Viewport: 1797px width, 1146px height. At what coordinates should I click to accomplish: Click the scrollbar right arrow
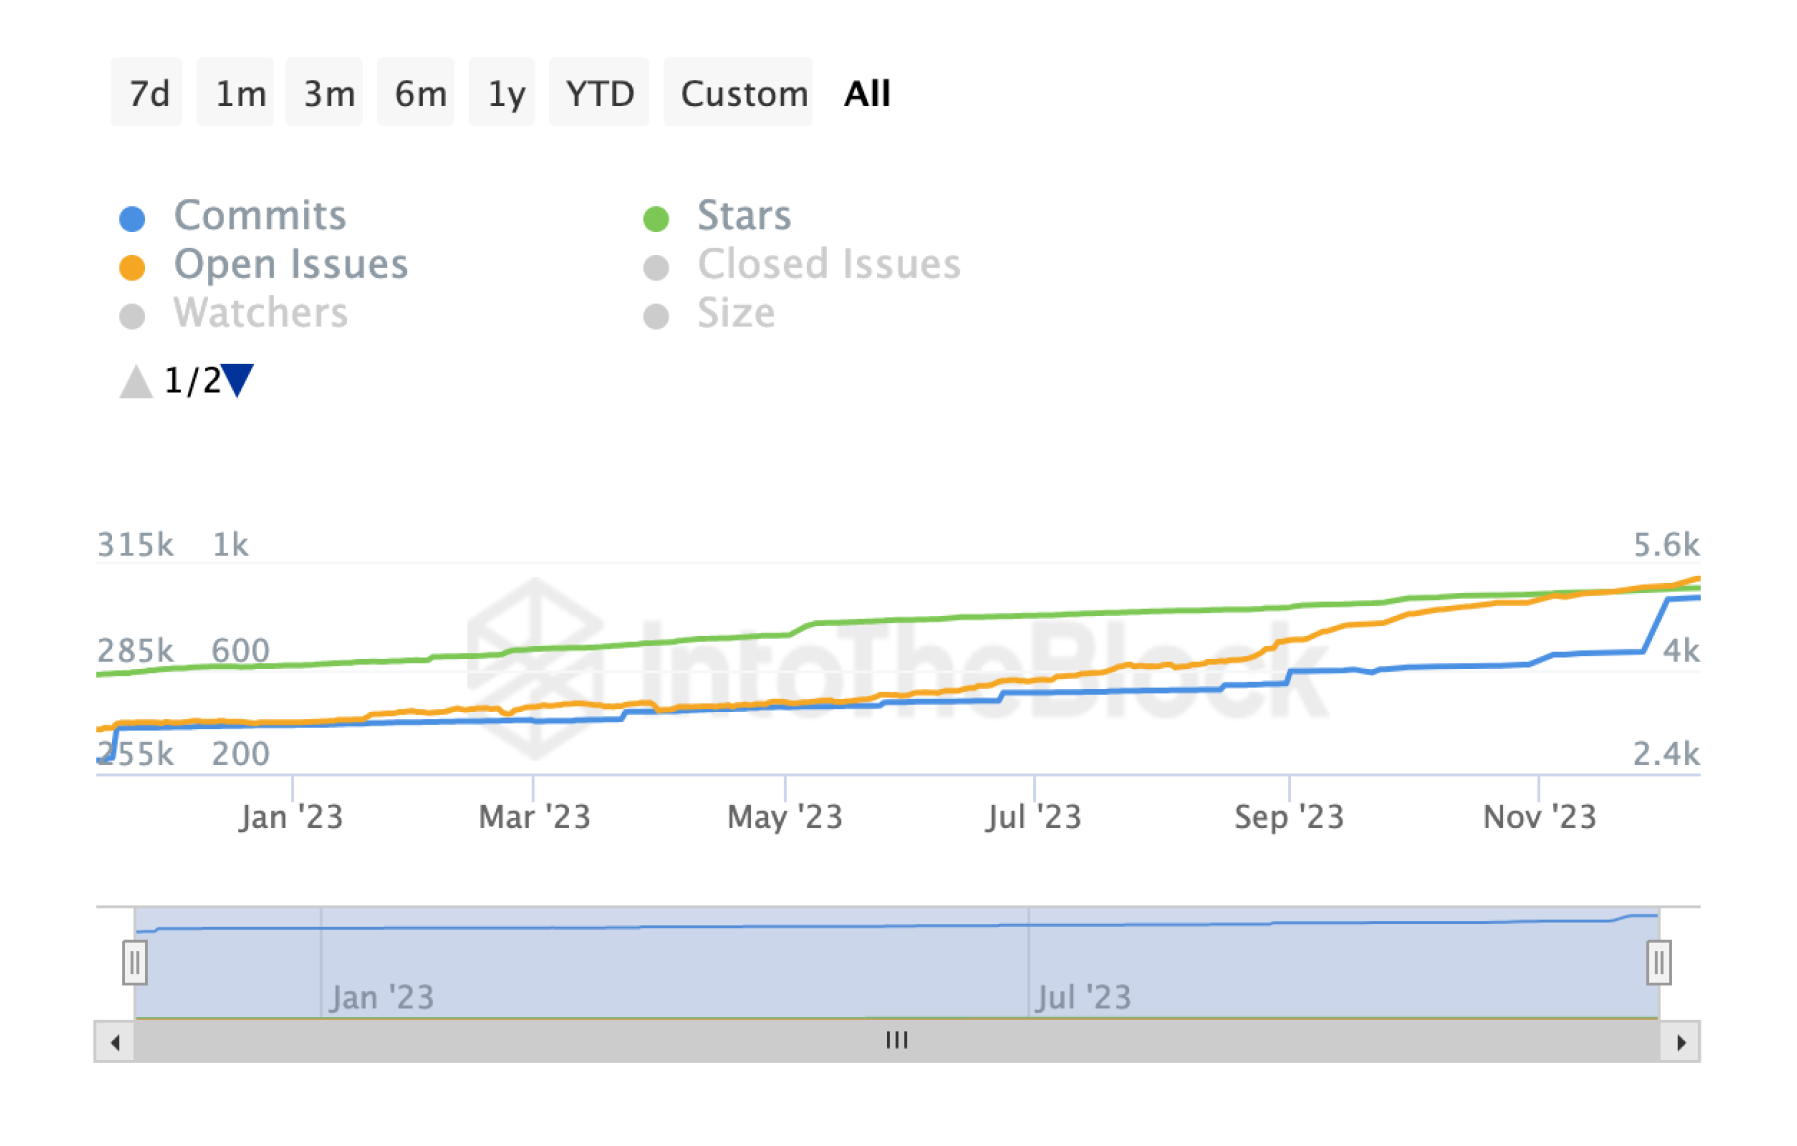(x=1681, y=1042)
